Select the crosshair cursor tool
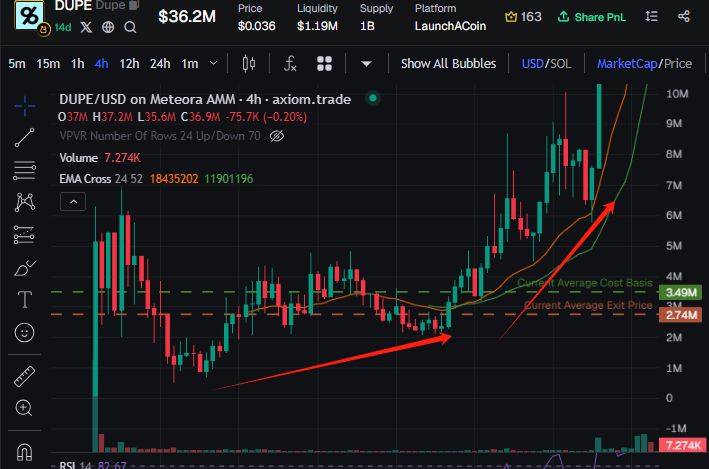 click(24, 106)
